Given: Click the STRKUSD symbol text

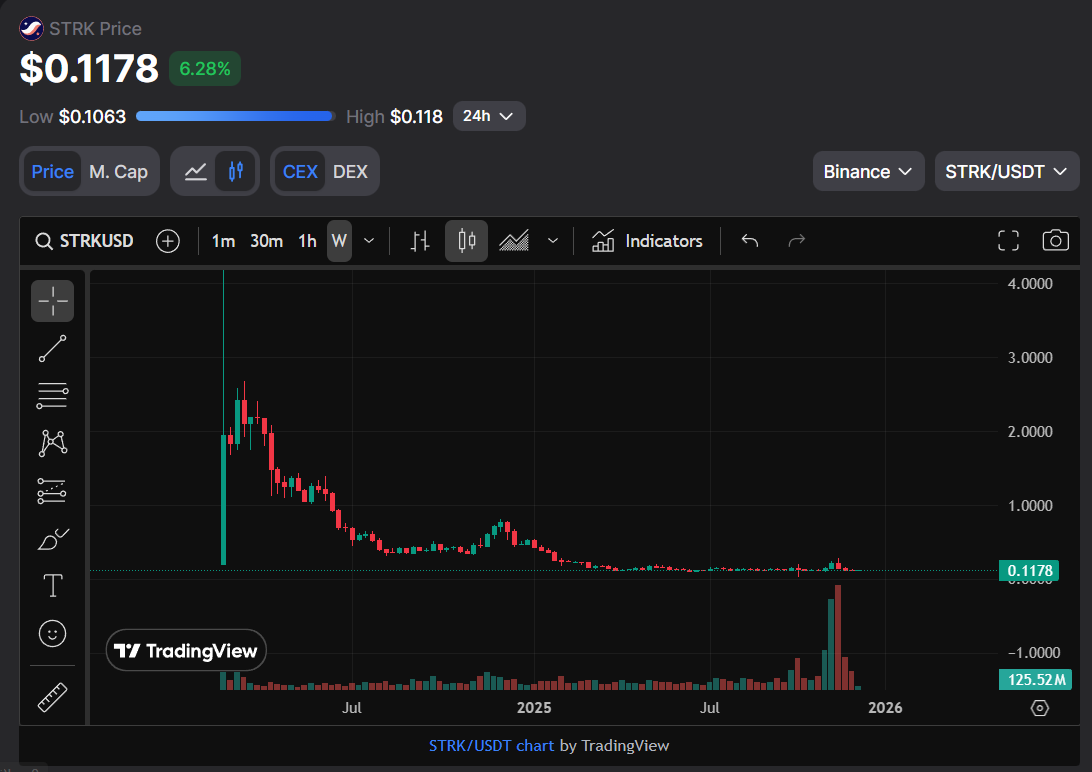Looking at the screenshot, I should point(96,241).
